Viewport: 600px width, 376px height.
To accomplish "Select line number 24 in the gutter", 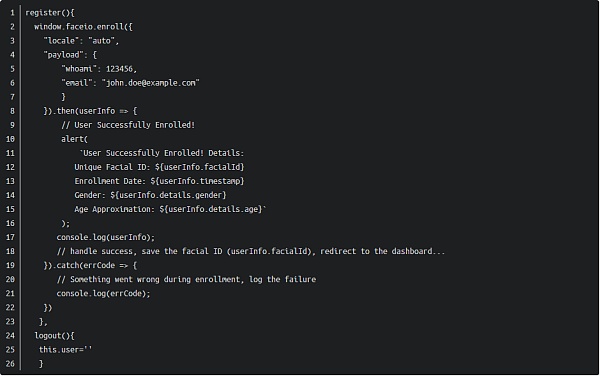I will click(x=10, y=336).
